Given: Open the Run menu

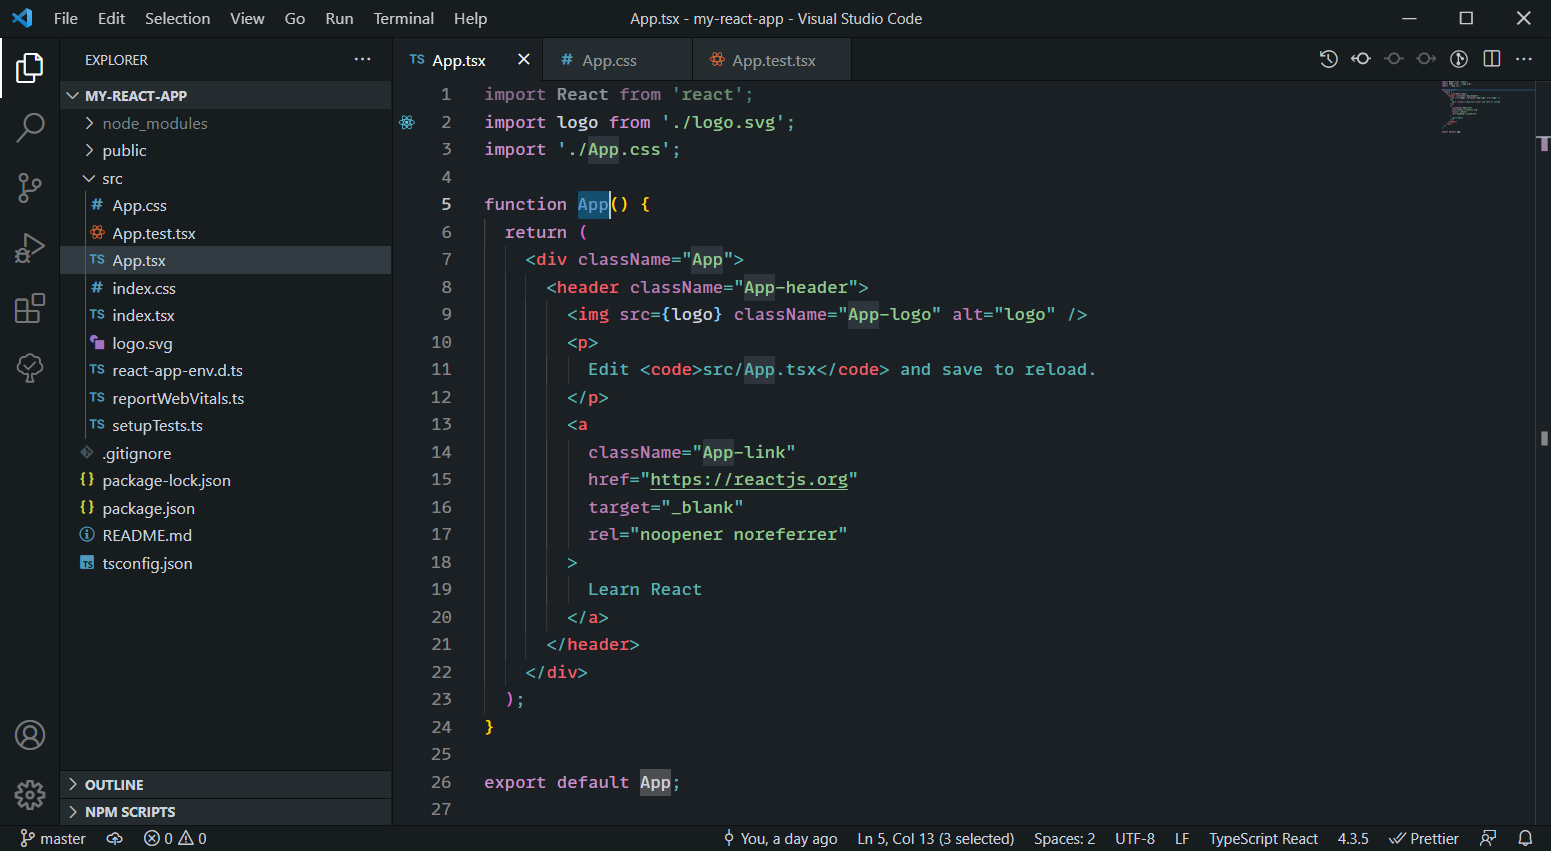Looking at the screenshot, I should 339,18.
